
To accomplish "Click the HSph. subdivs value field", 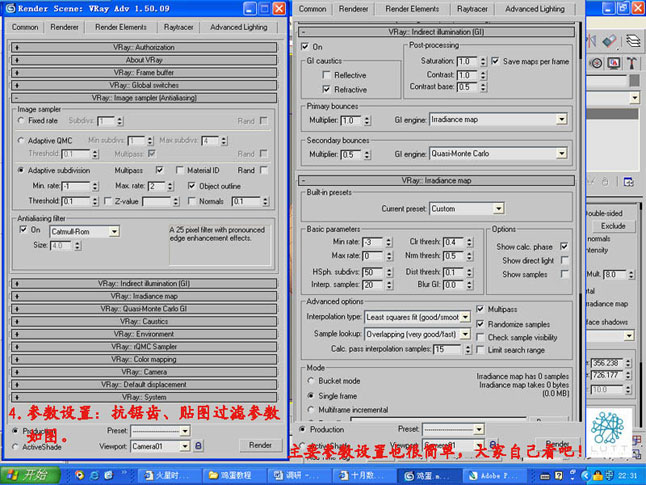I will tap(372, 272).
